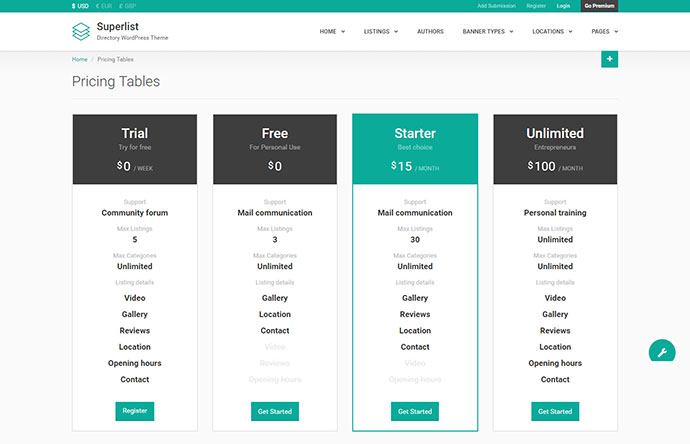The height and width of the screenshot is (444, 690).
Task: Click the Register button in Trial plan
Action: point(135,411)
